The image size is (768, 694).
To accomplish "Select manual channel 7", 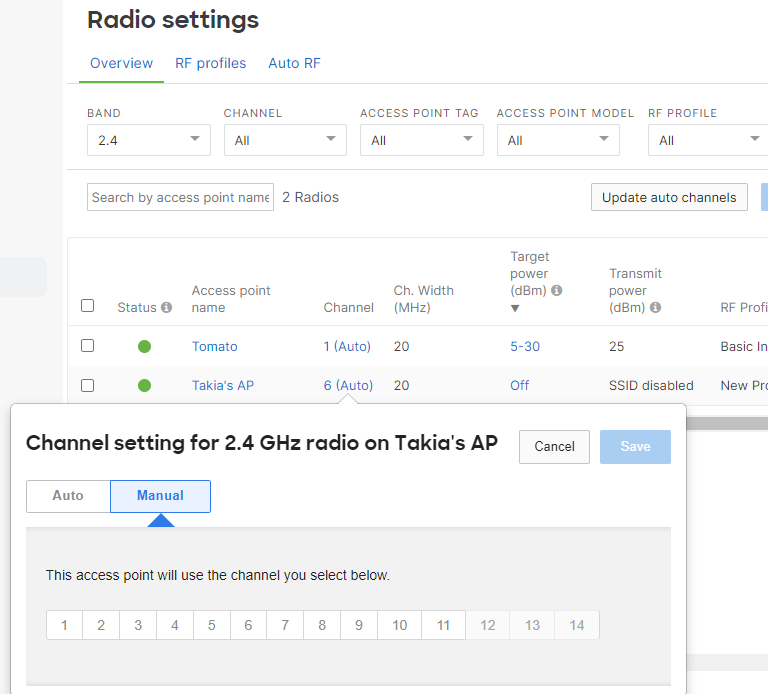I will (x=285, y=625).
